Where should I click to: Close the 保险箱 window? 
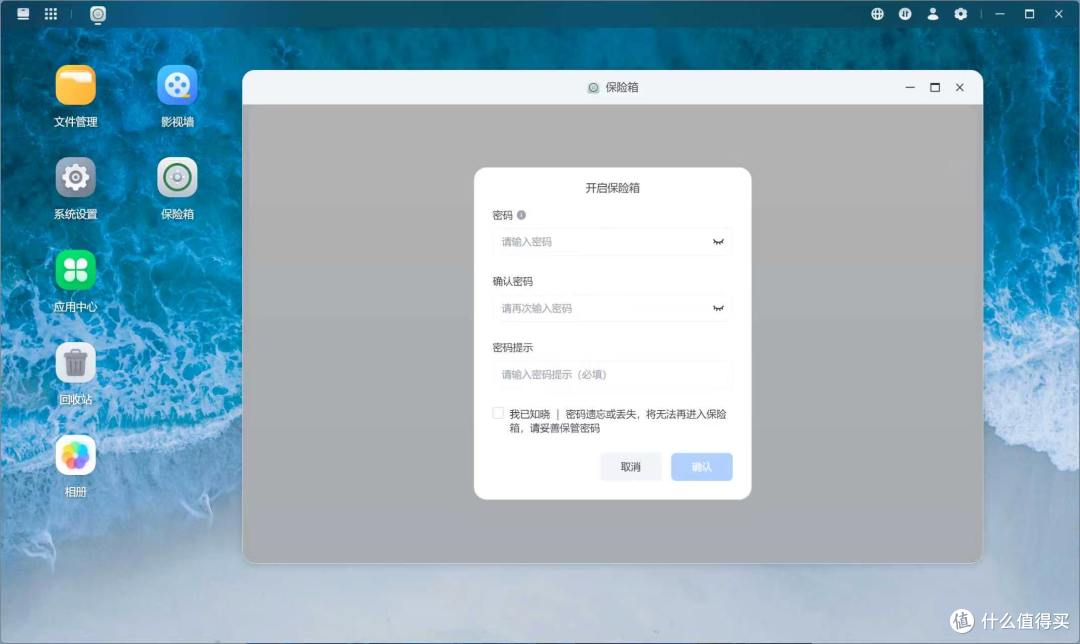click(959, 87)
